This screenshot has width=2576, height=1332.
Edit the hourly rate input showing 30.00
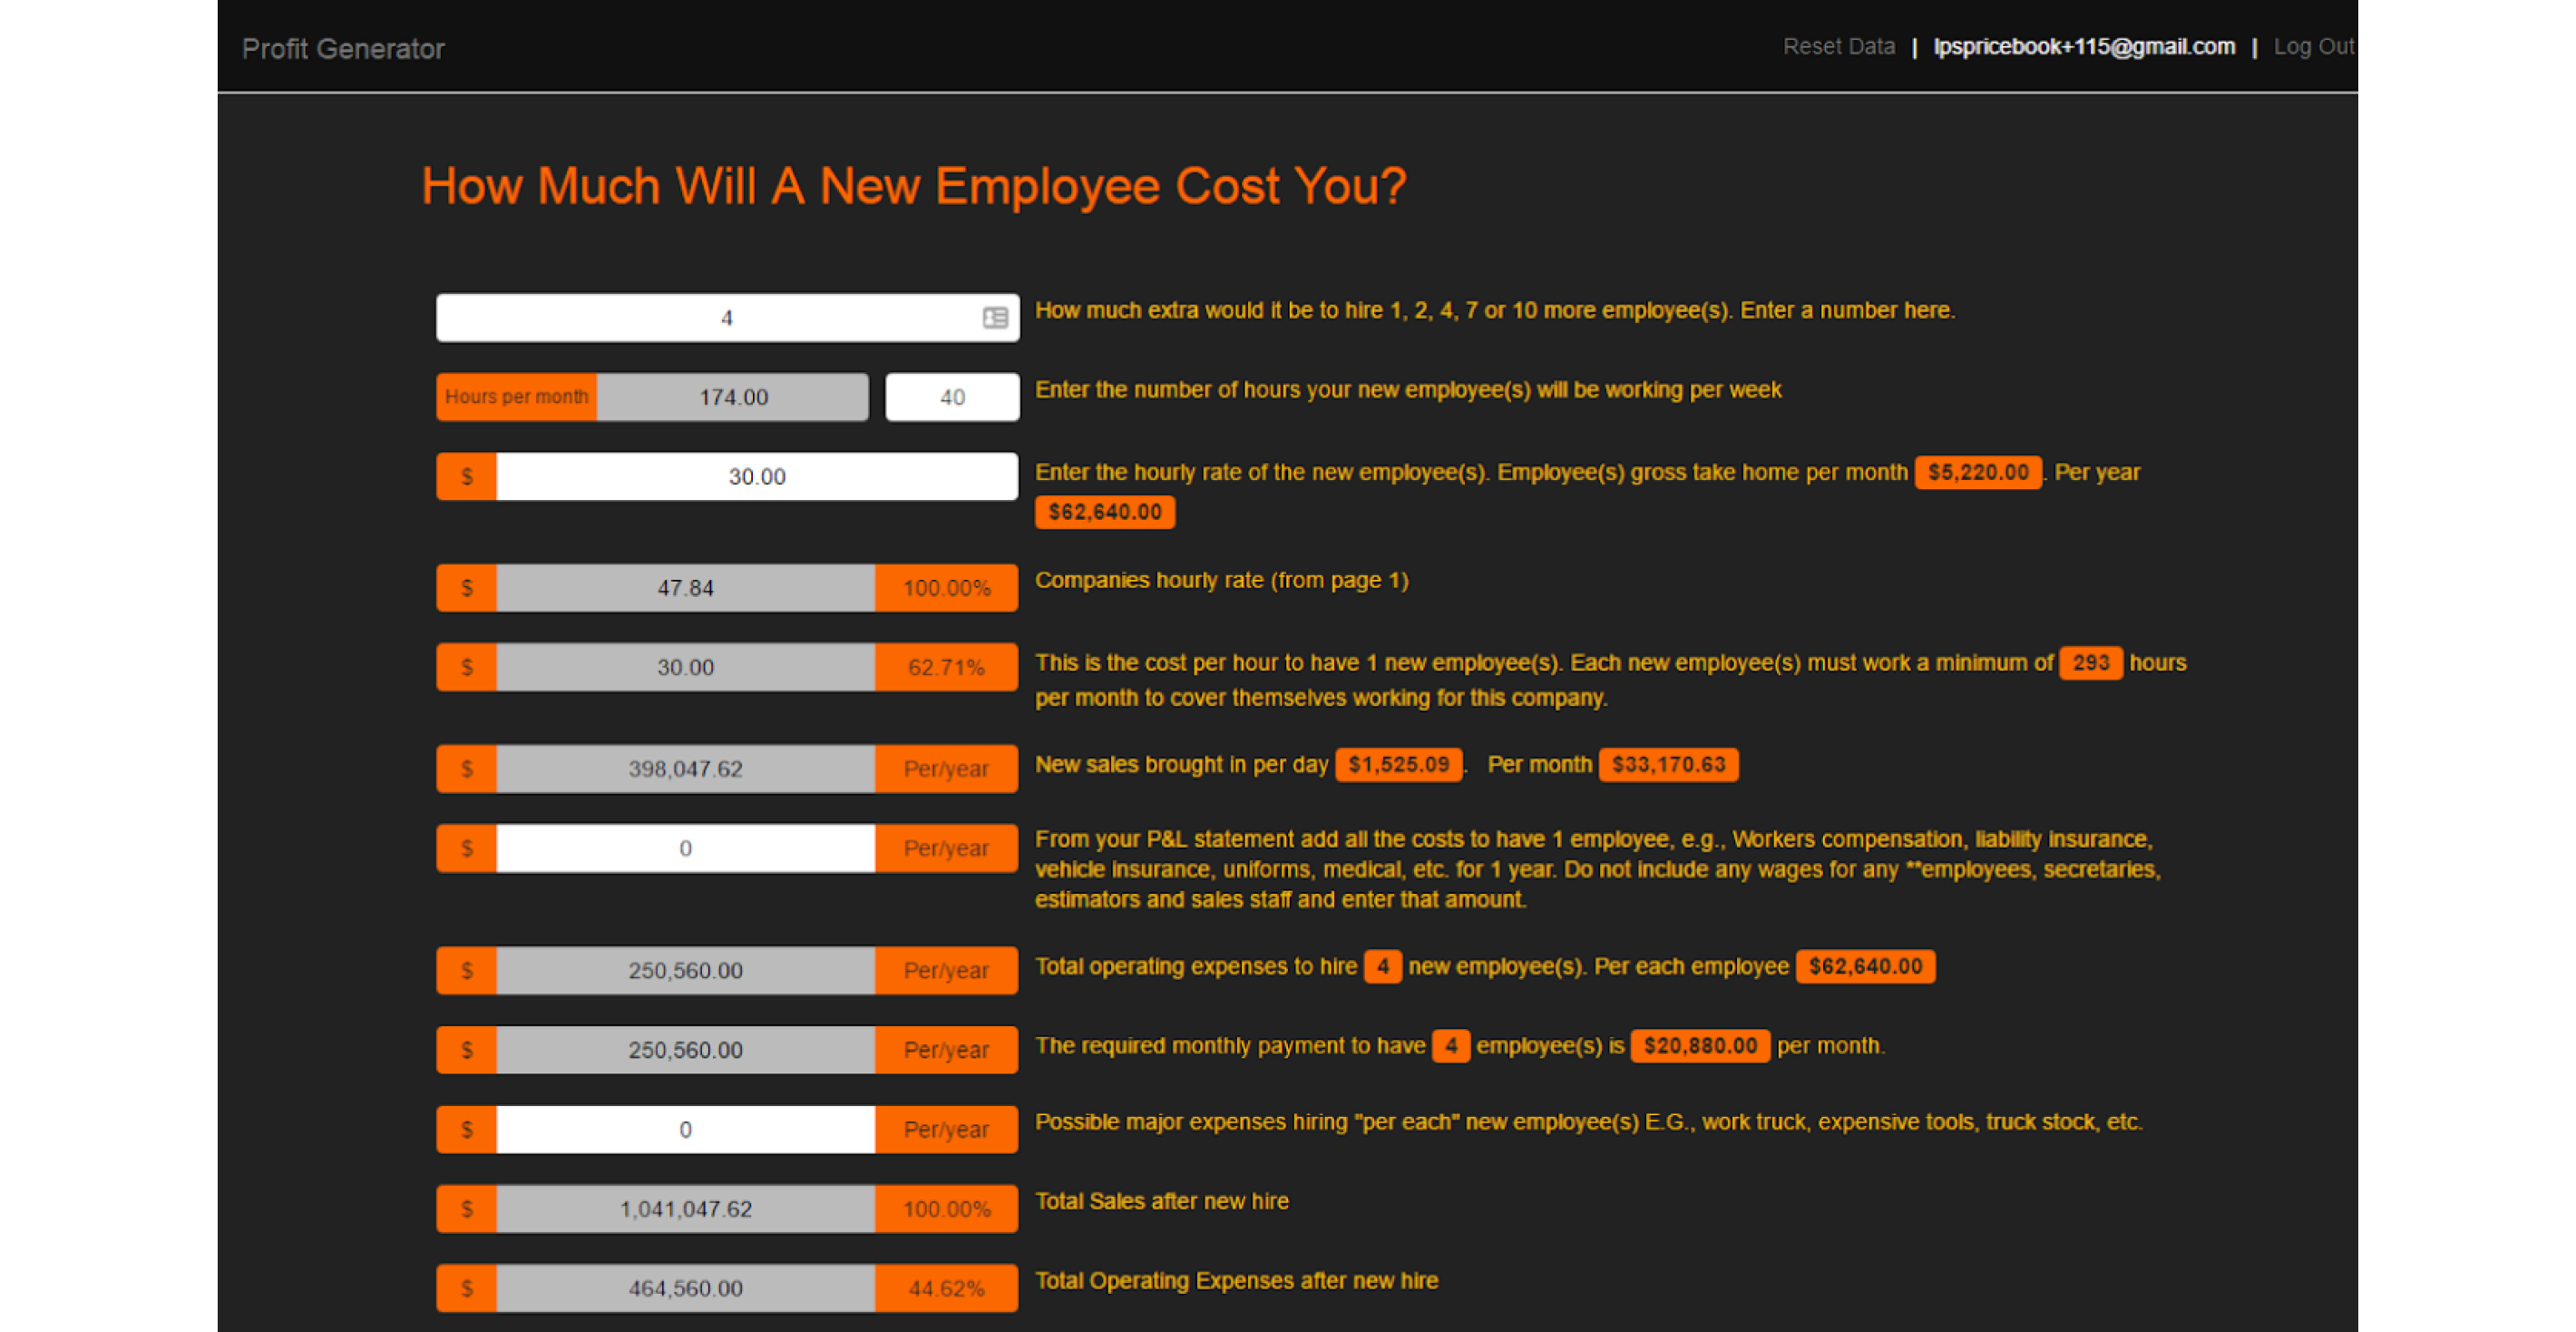coord(757,476)
